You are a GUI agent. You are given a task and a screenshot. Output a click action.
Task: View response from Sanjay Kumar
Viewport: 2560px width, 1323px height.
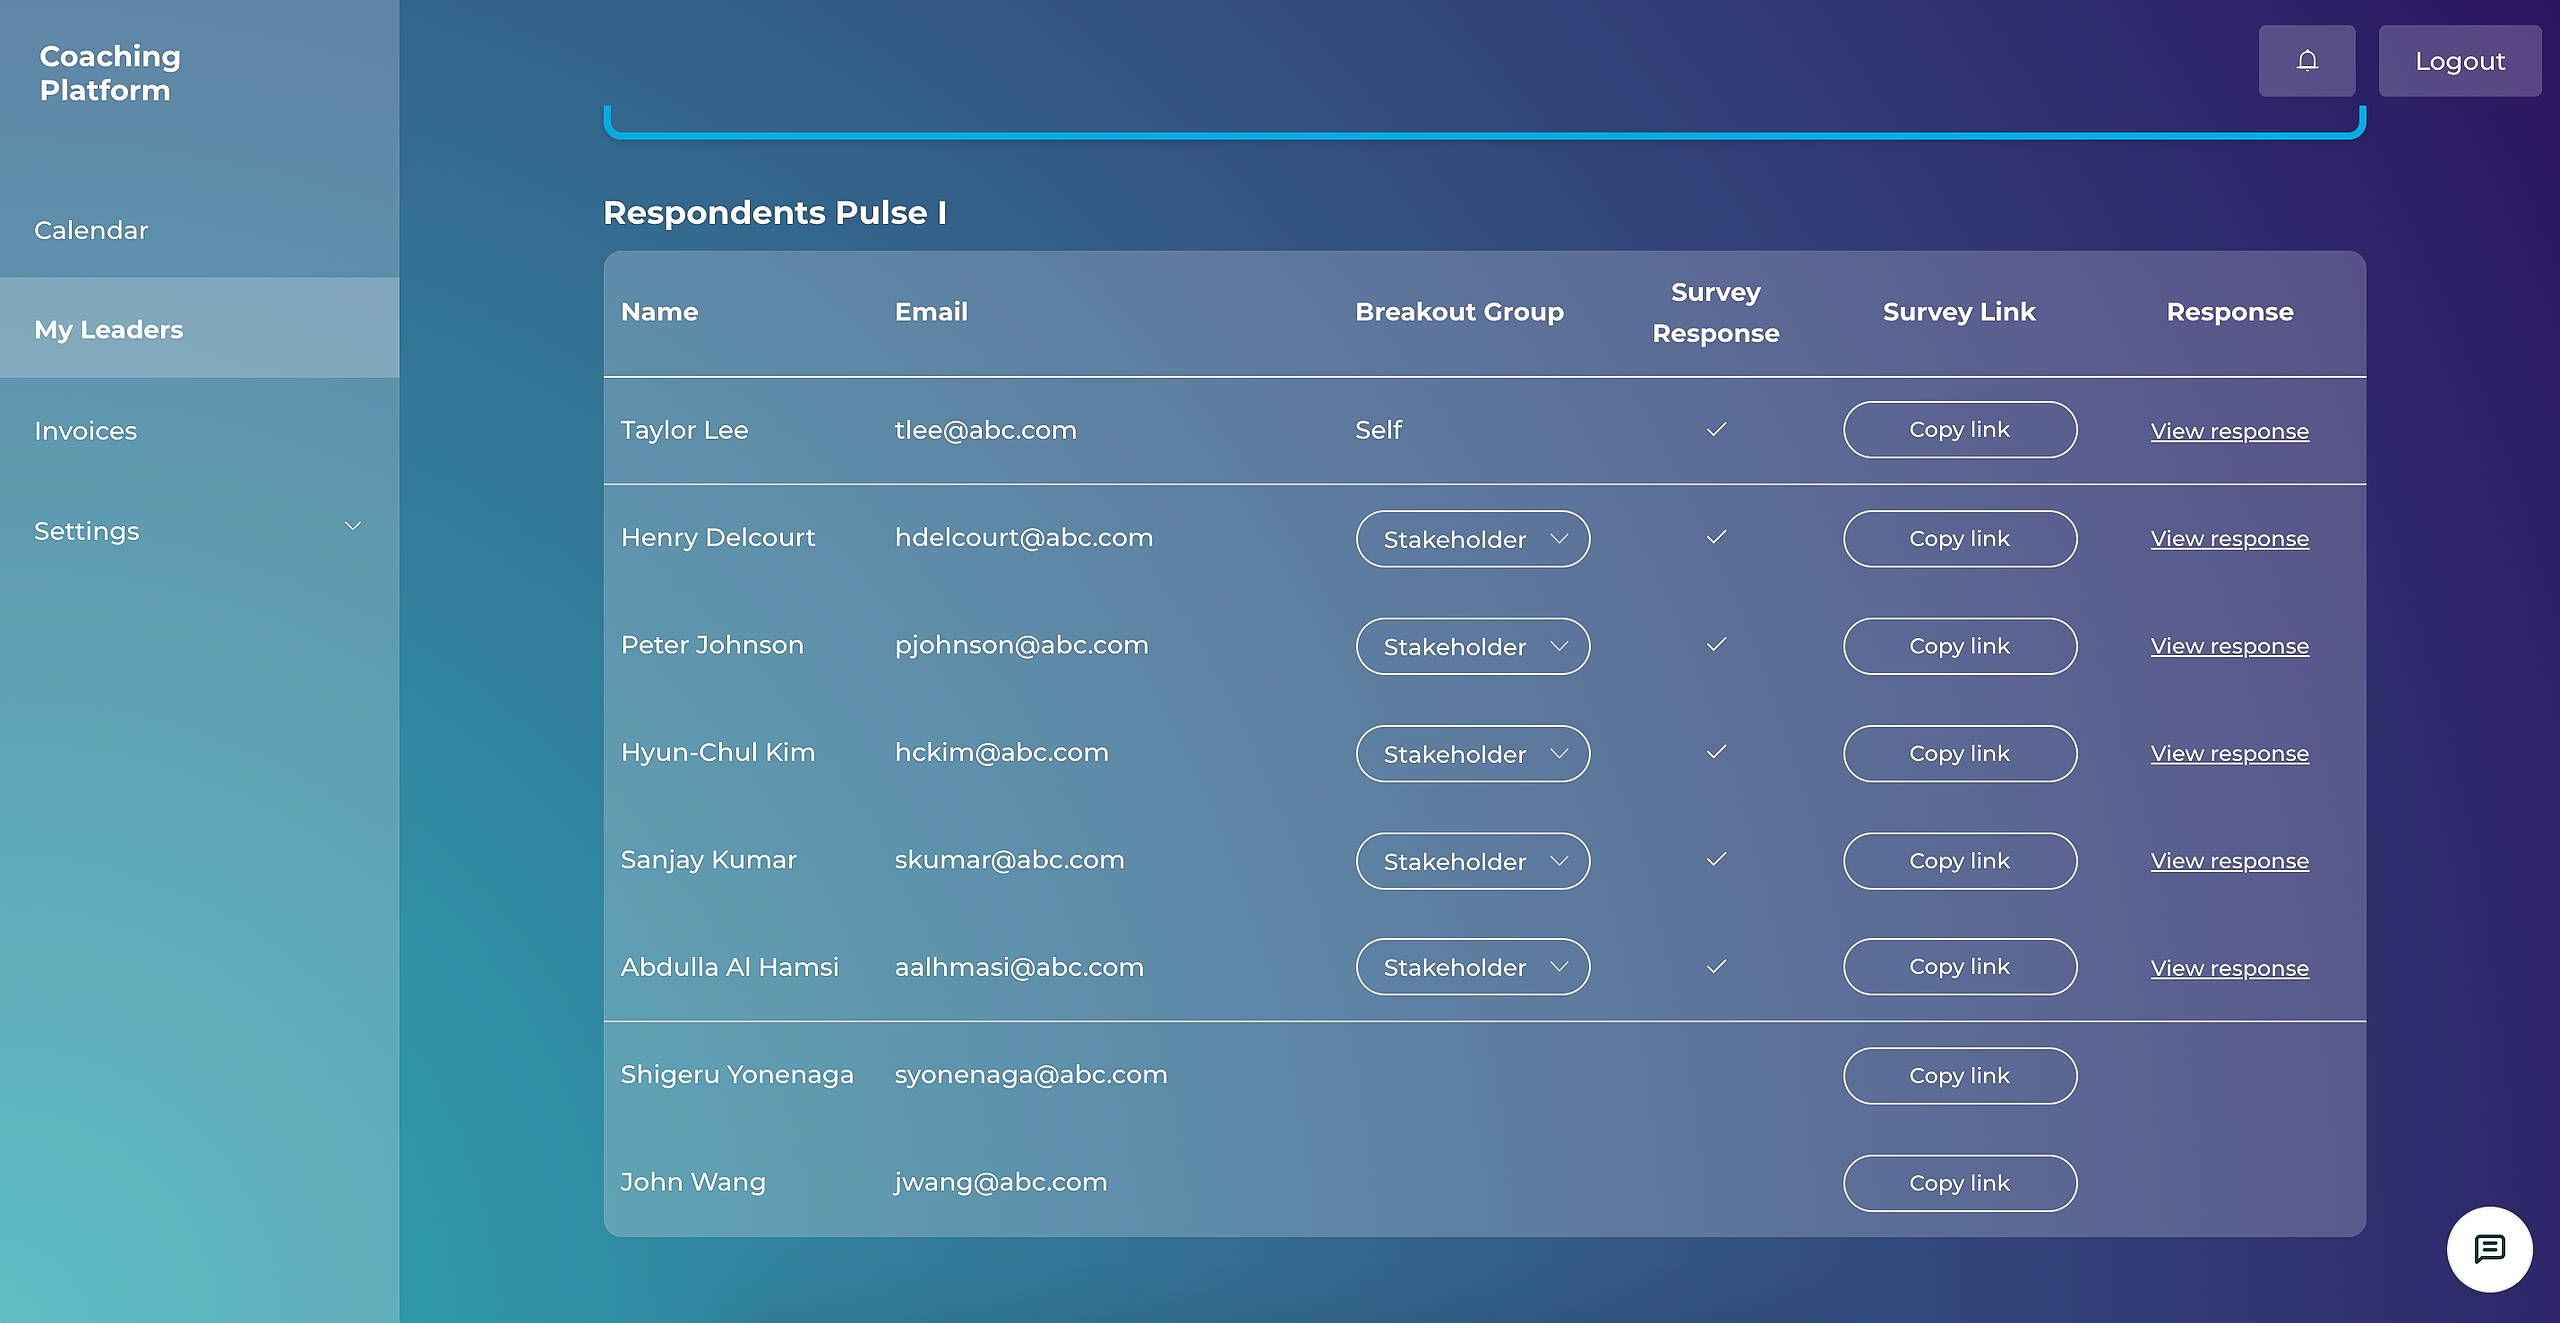tap(2229, 861)
